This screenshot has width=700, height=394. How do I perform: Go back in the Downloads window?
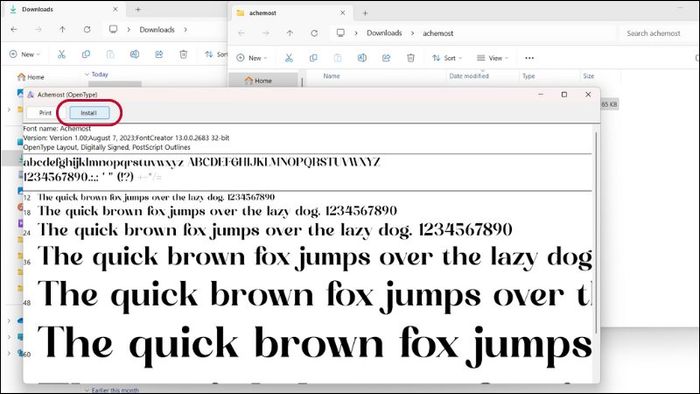(x=14, y=29)
